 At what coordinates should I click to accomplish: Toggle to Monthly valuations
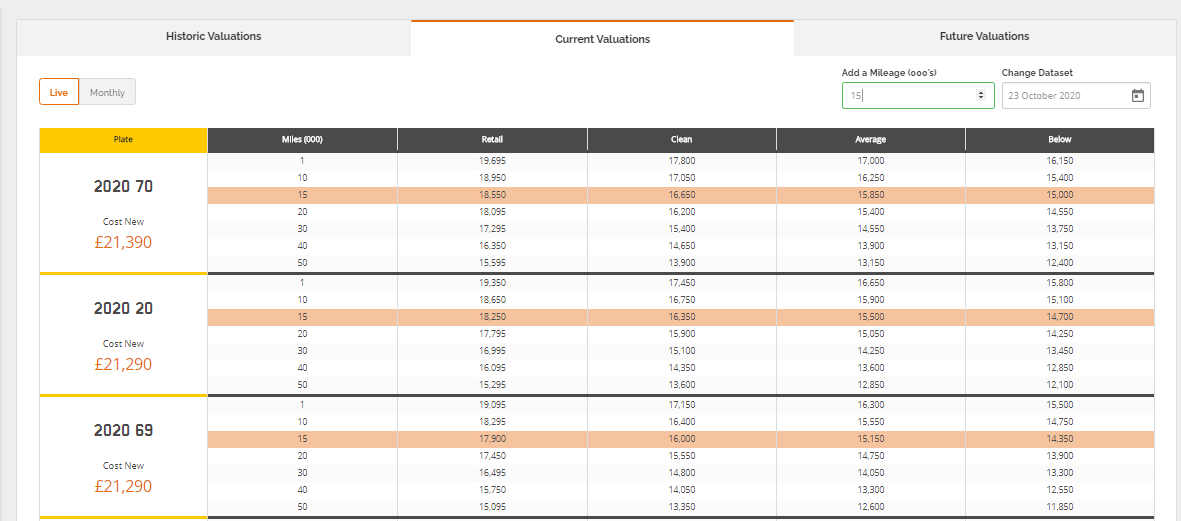point(107,93)
